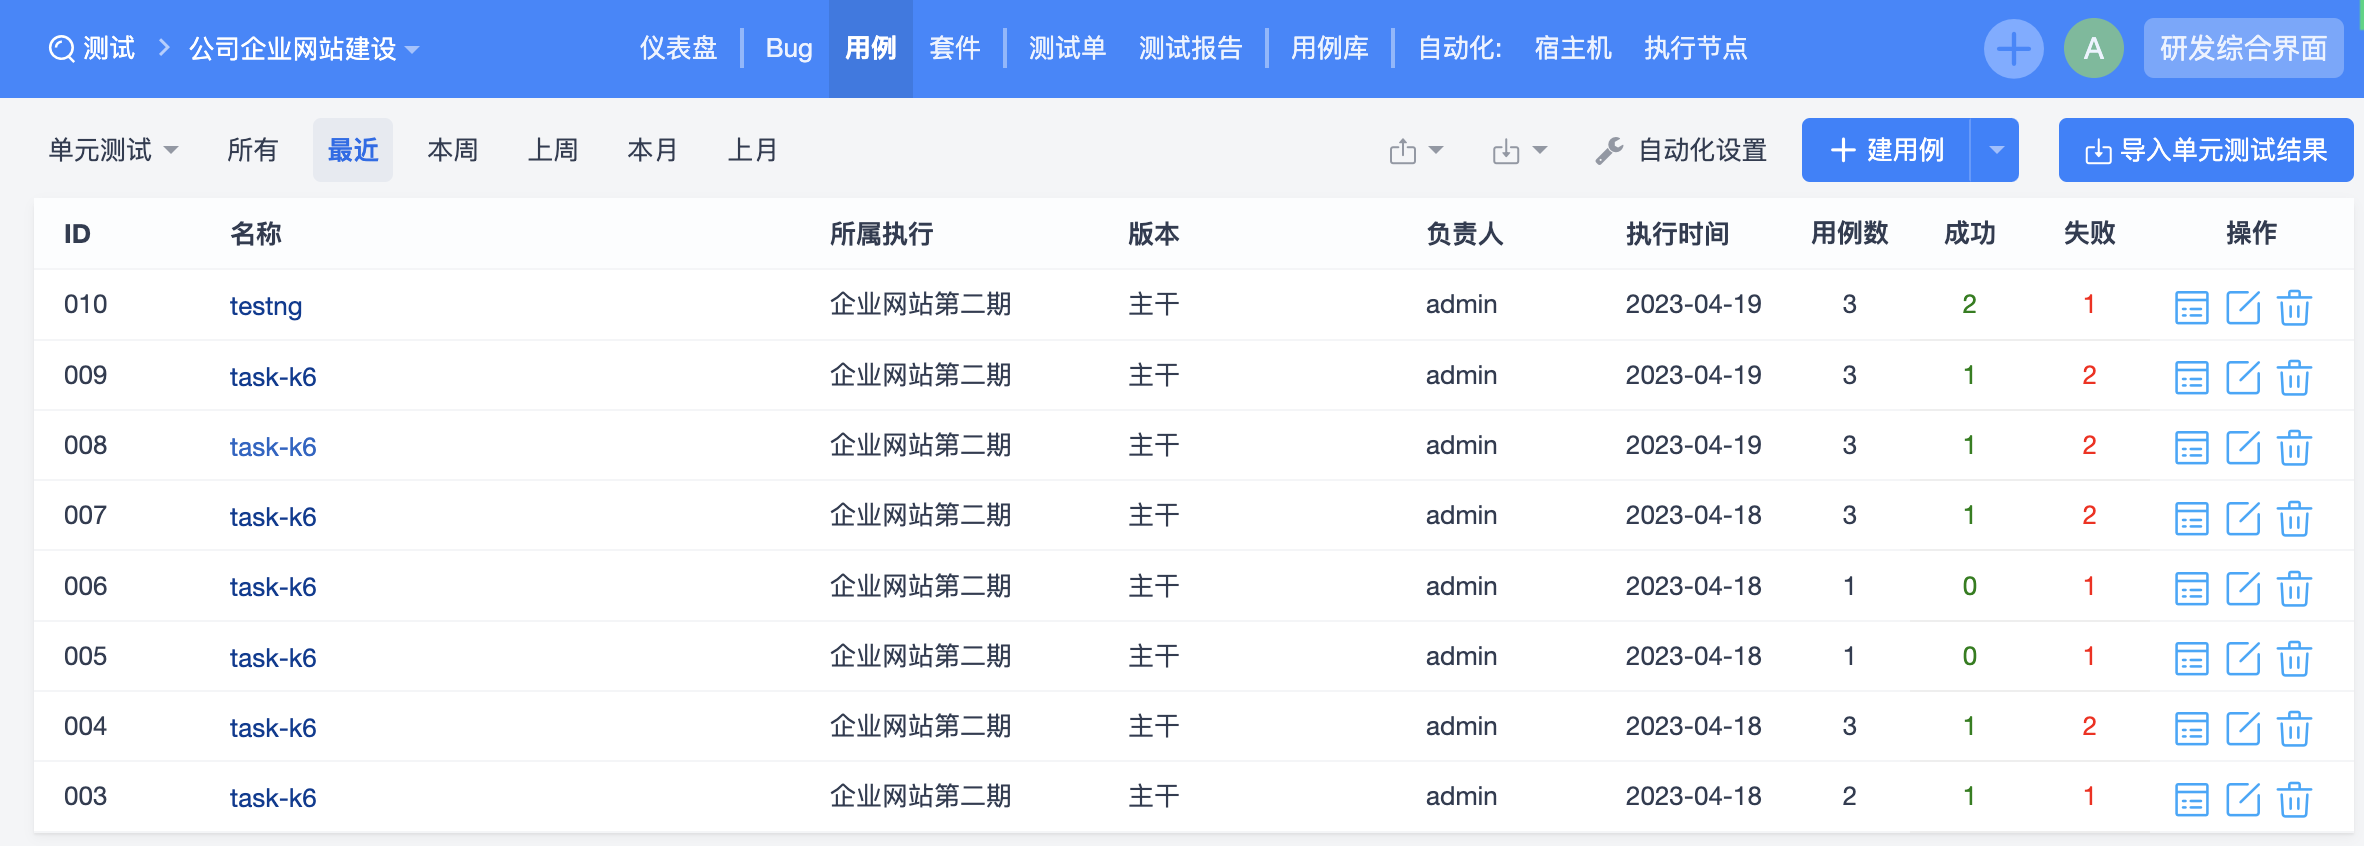
Task: Open the case list icon for row 003
Action: click(2191, 798)
